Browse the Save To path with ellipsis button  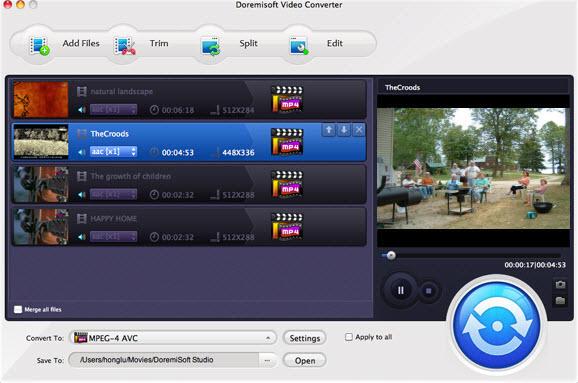(267, 360)
